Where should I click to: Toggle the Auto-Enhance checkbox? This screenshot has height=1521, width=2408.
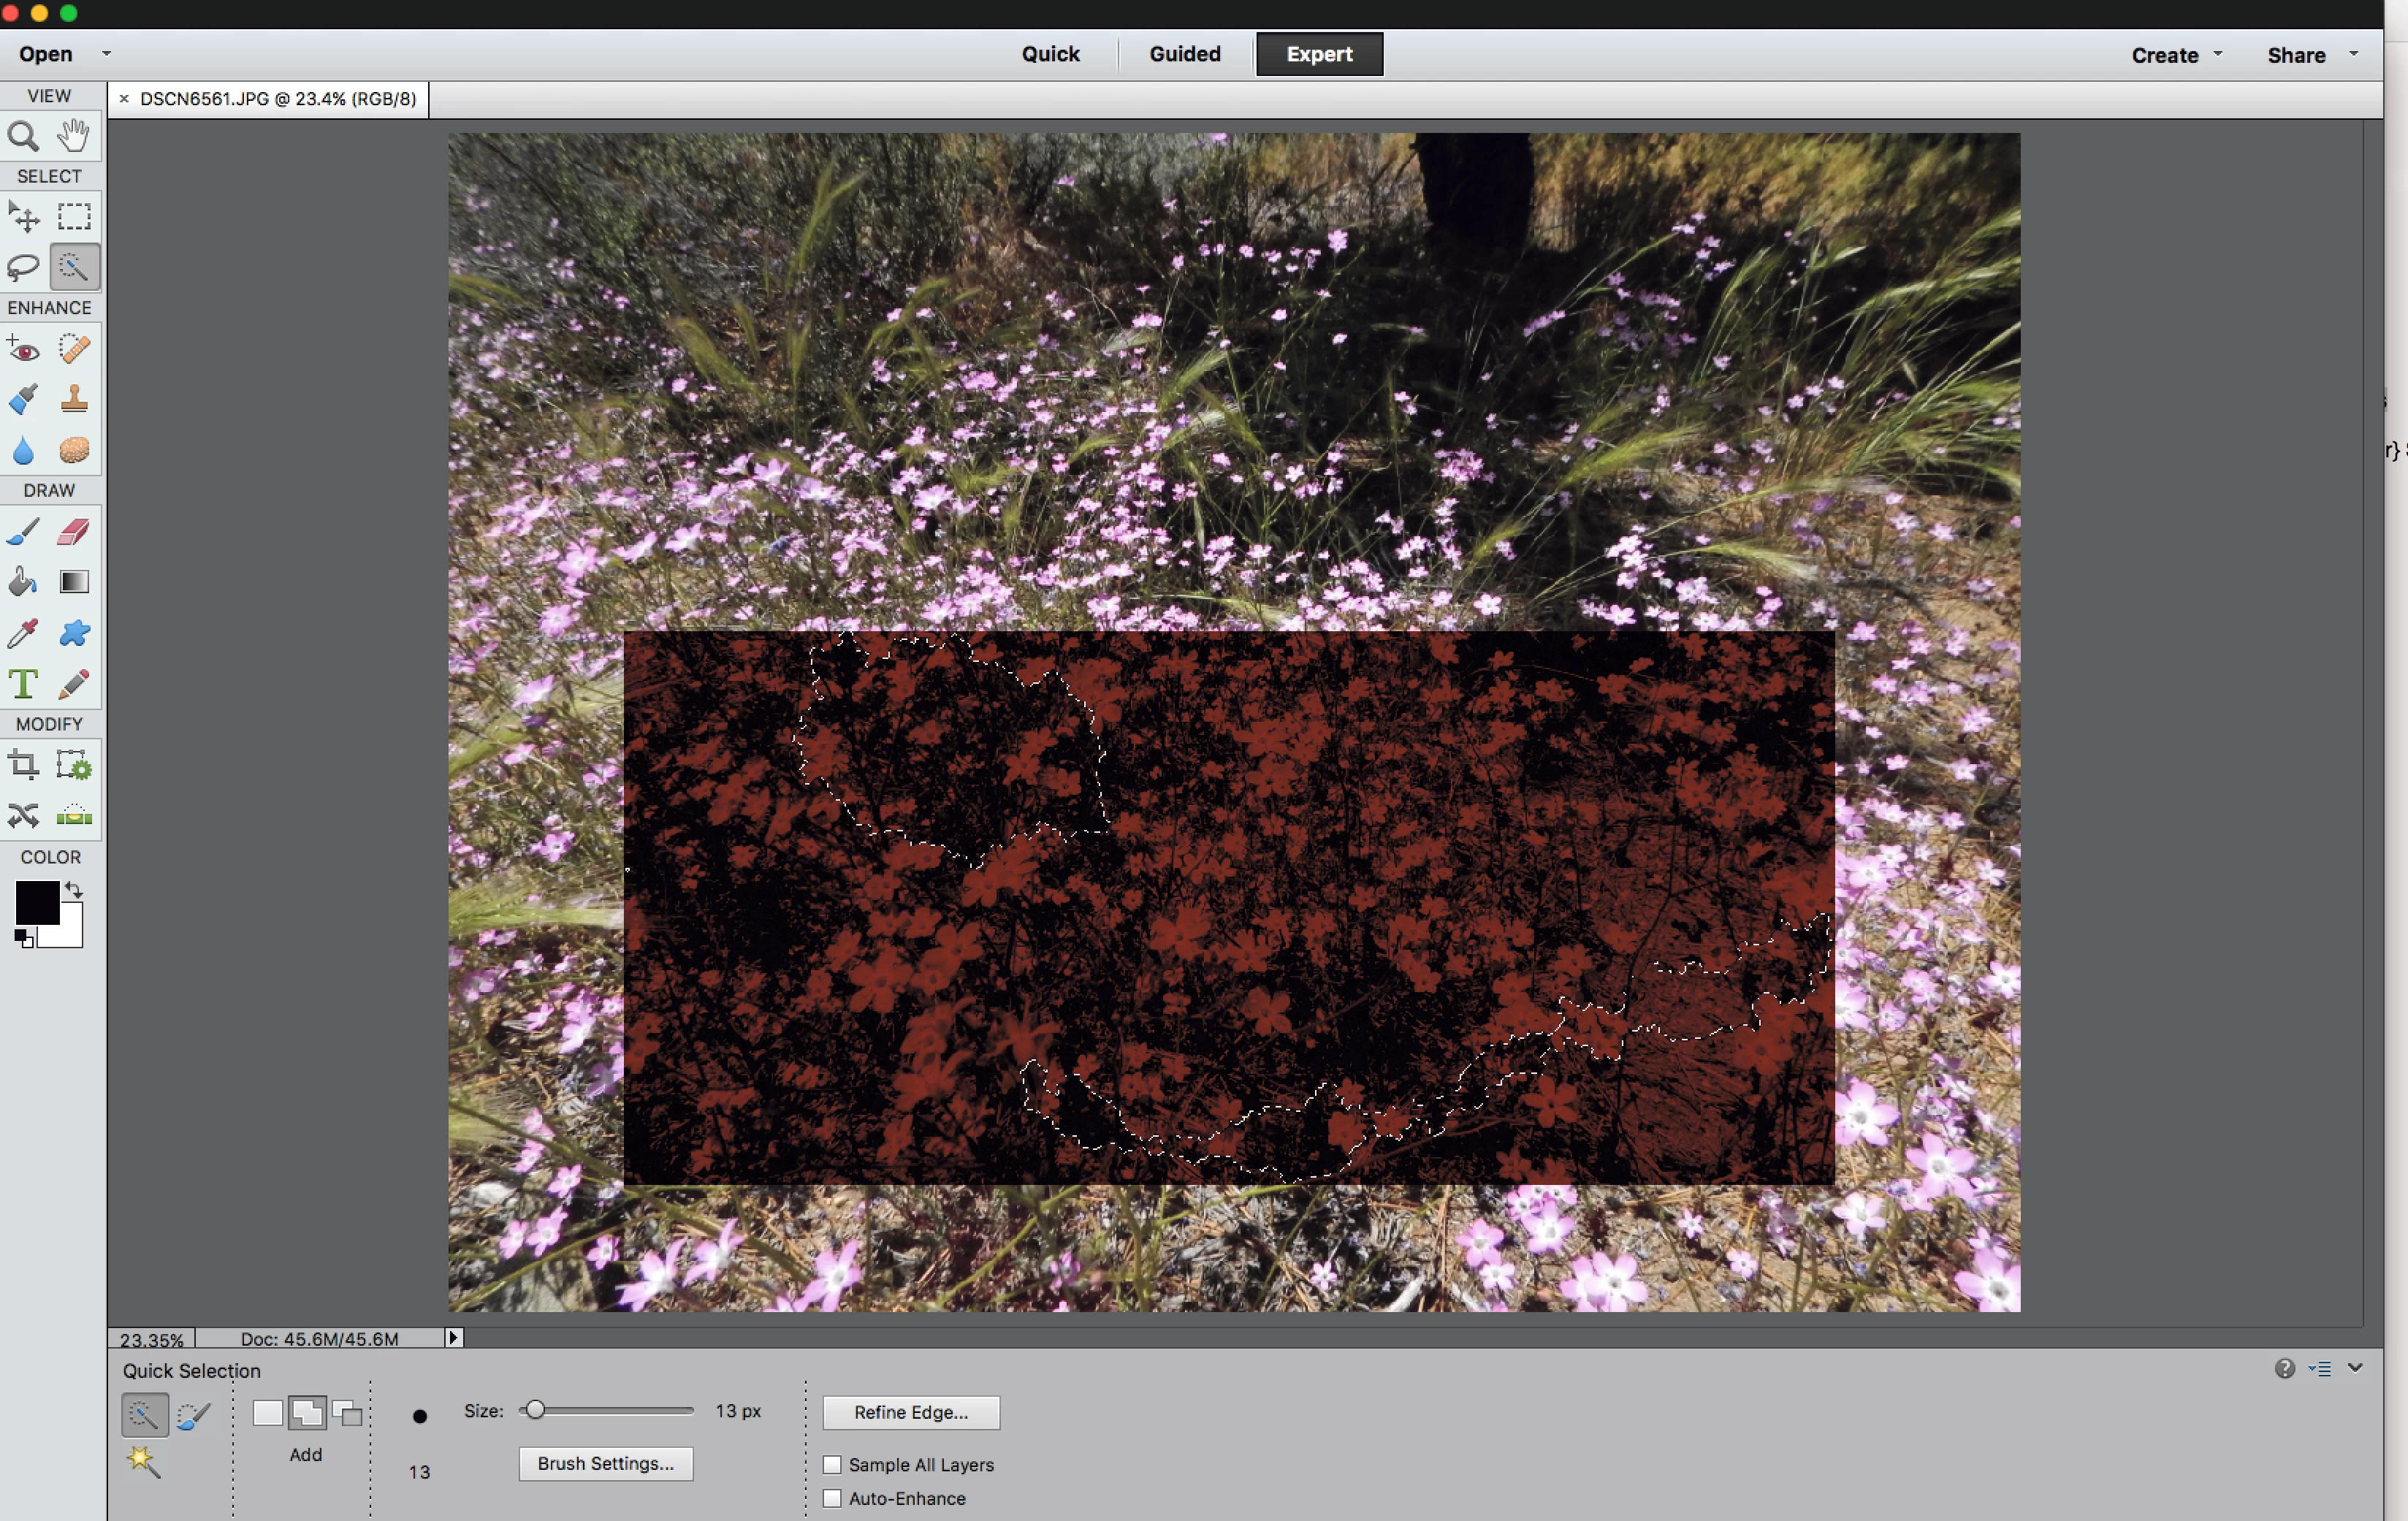pyautogui.click(x=832, y=1498)
